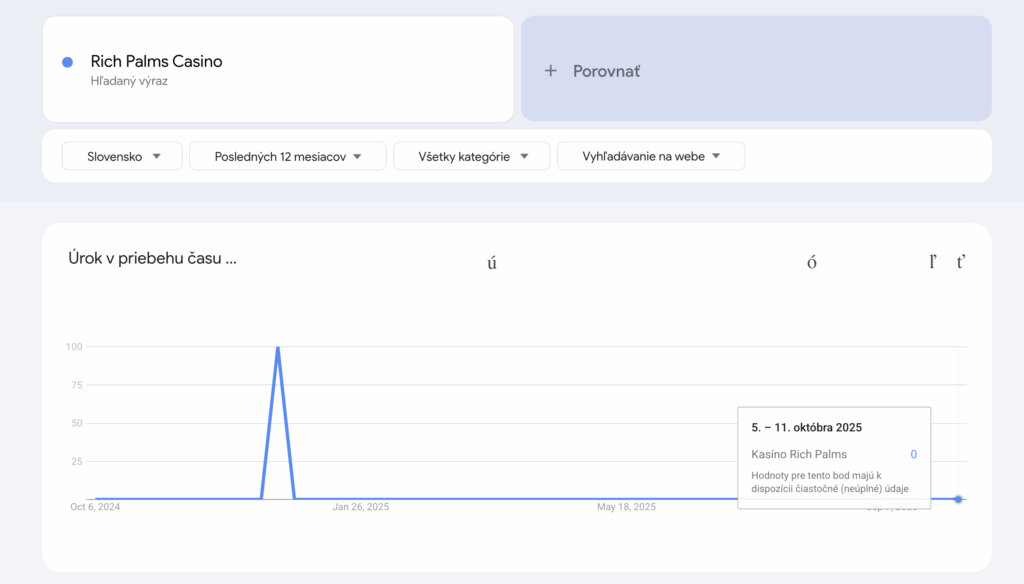Image resolution: width=1024 pixels, height=584 pixels.
Task: Expand the Vyhľadávanie na webe dropdown
Action: coord(650,156)
